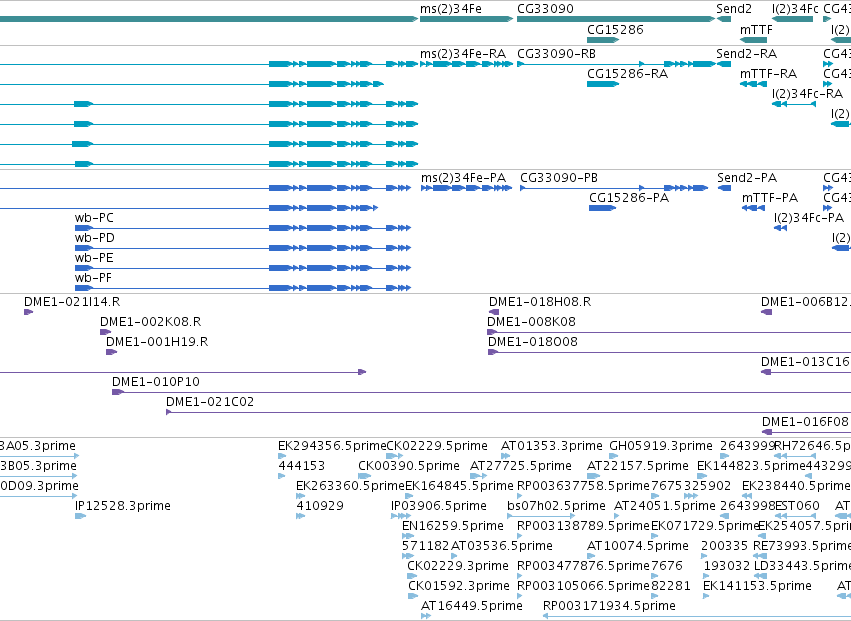Click EST label 82281

click(x=671, y=586)
